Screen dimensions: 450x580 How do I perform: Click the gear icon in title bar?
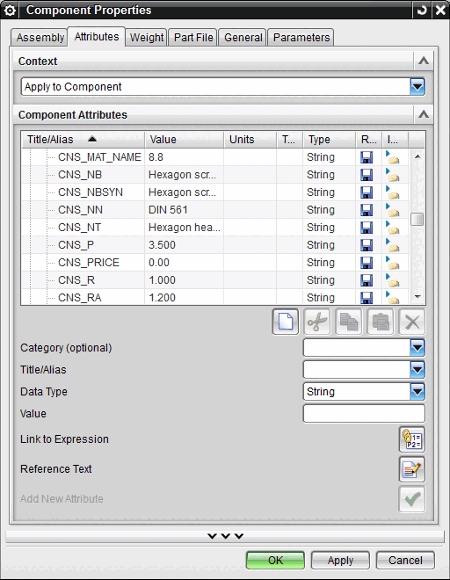(9, 10)
